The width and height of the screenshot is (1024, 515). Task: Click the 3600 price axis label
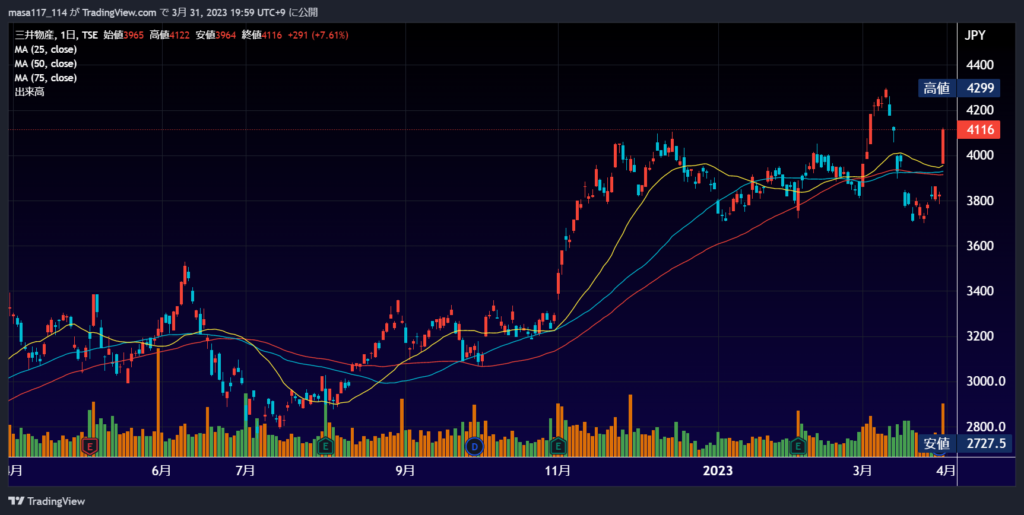980,246
